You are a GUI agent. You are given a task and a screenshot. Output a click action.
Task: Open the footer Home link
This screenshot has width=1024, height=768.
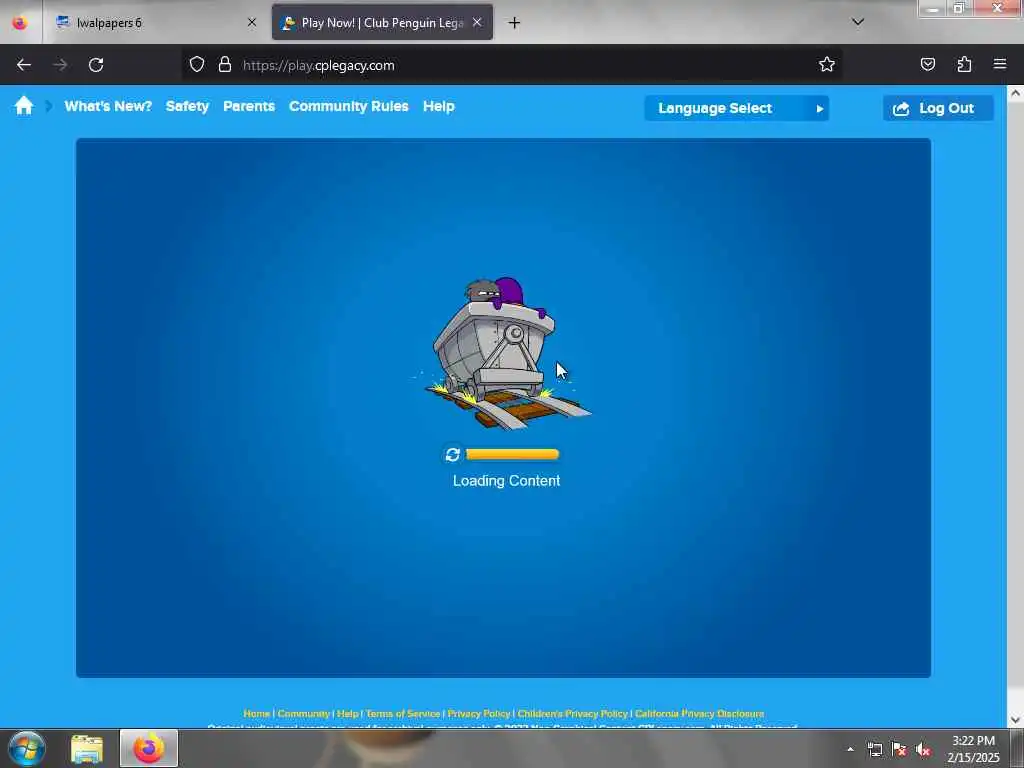pyautogui.click(x=257, y=714)
